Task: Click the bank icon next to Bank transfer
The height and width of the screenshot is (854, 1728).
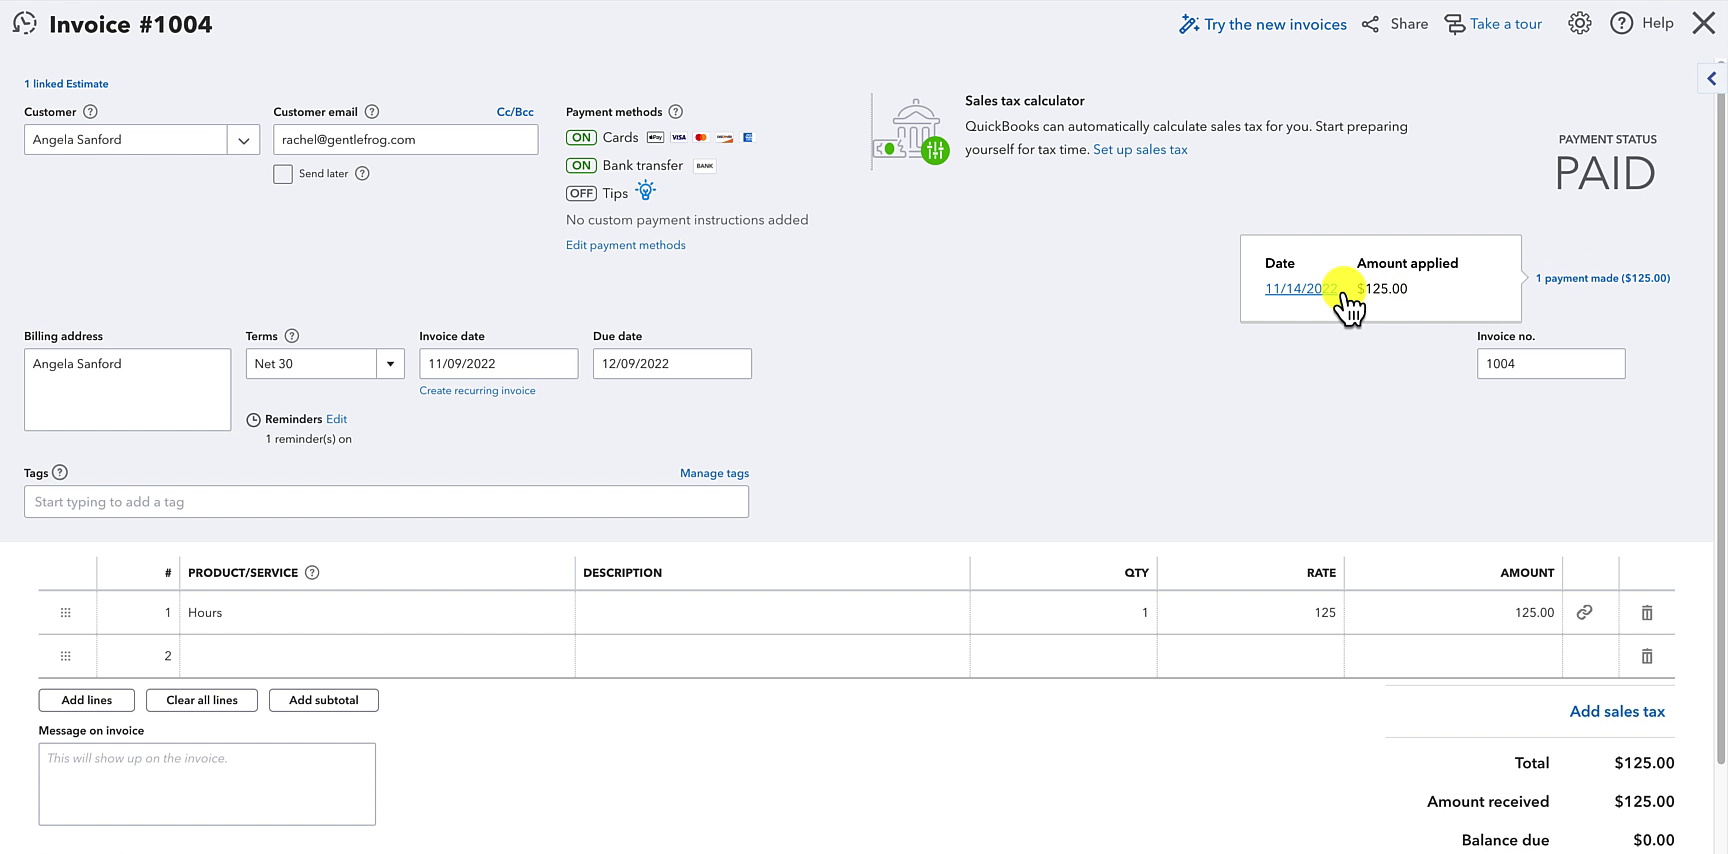Action: pyautogui.click(x=705, y=166)
